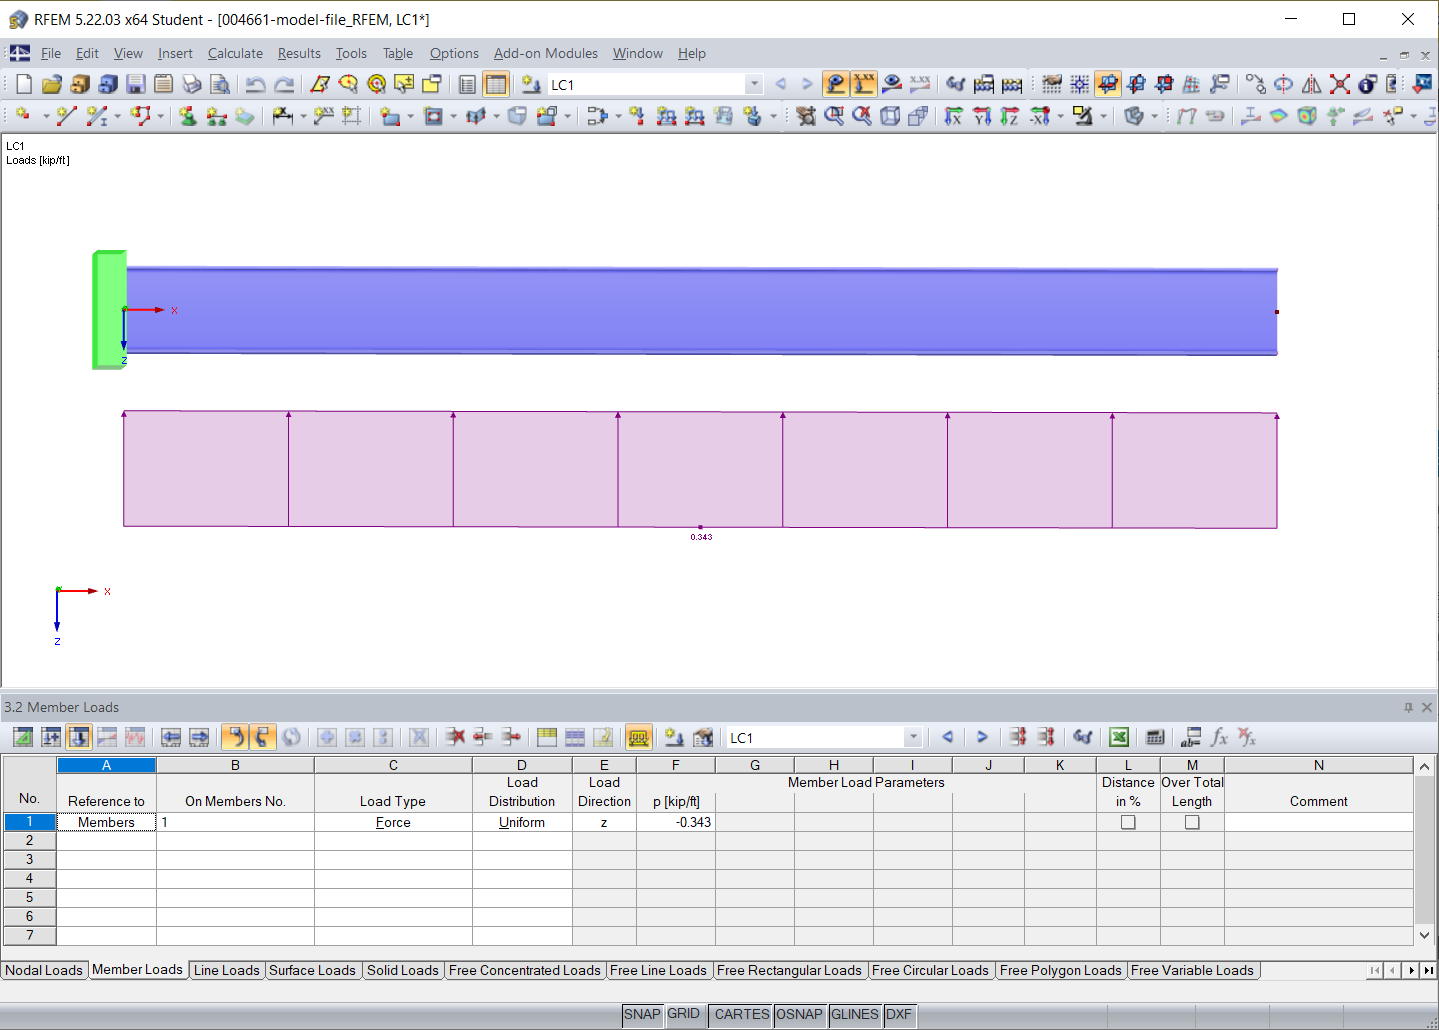This screenshot has width=1439, height=1030.
Task: Enable the 'Over Total Length' checkbox in row 1
Action: (1191, 822)
